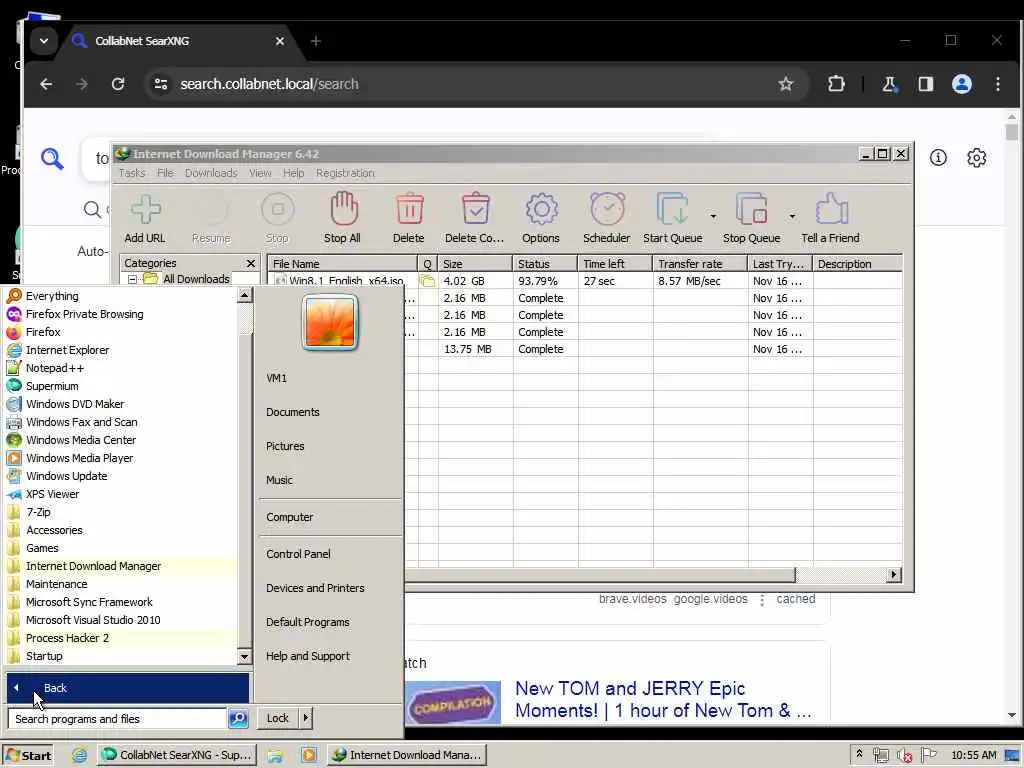Viewport: 1024px width, 768px height.
Task: Bookmark page with star icon
Action: [786, 84]
